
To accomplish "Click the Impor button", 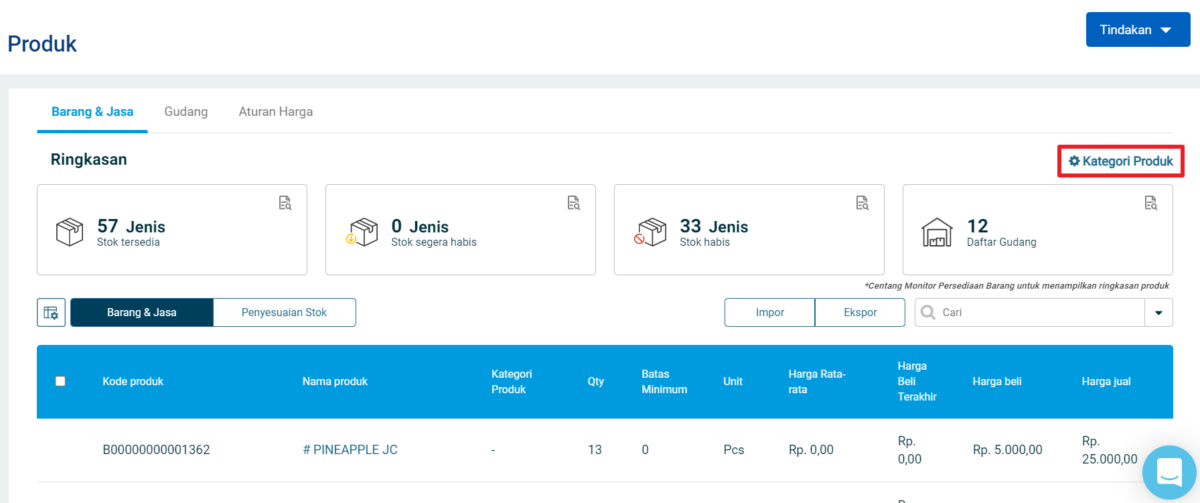I will 769,313.
